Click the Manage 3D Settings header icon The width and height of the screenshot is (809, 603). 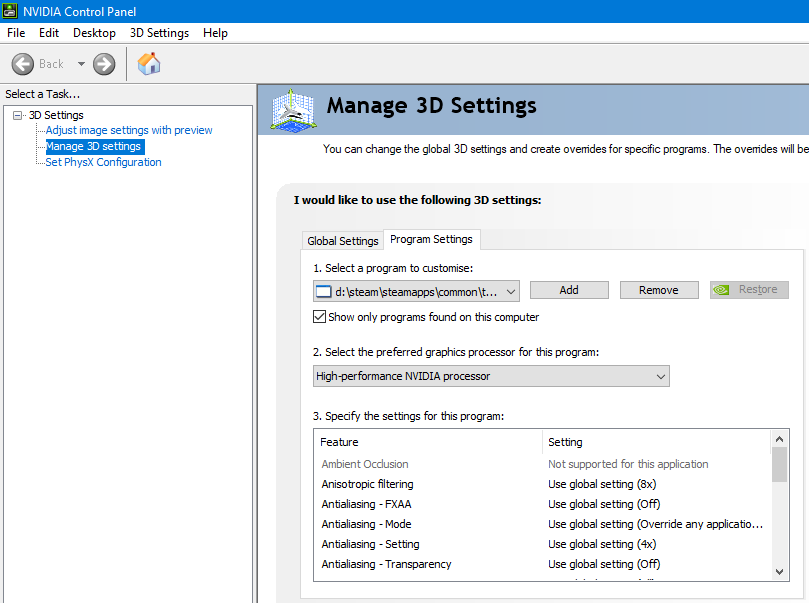tap(293, 109)
